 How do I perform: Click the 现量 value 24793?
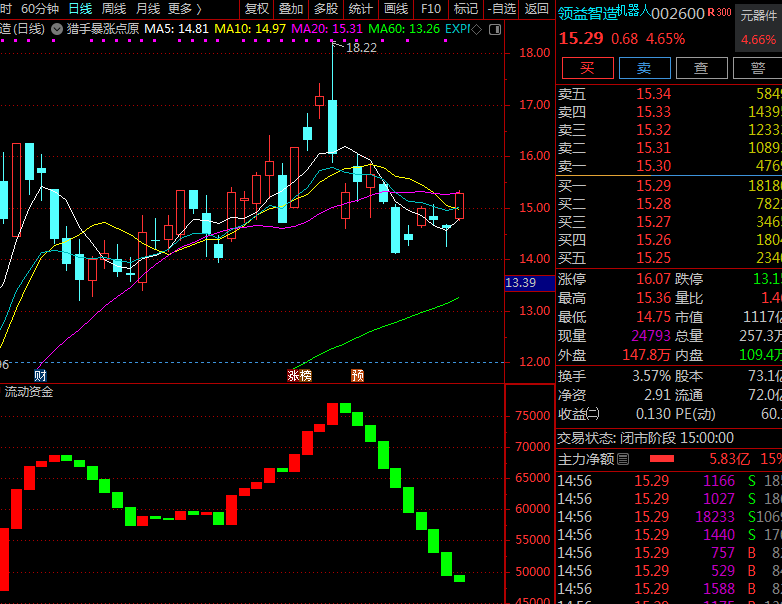tap(651, 336)
